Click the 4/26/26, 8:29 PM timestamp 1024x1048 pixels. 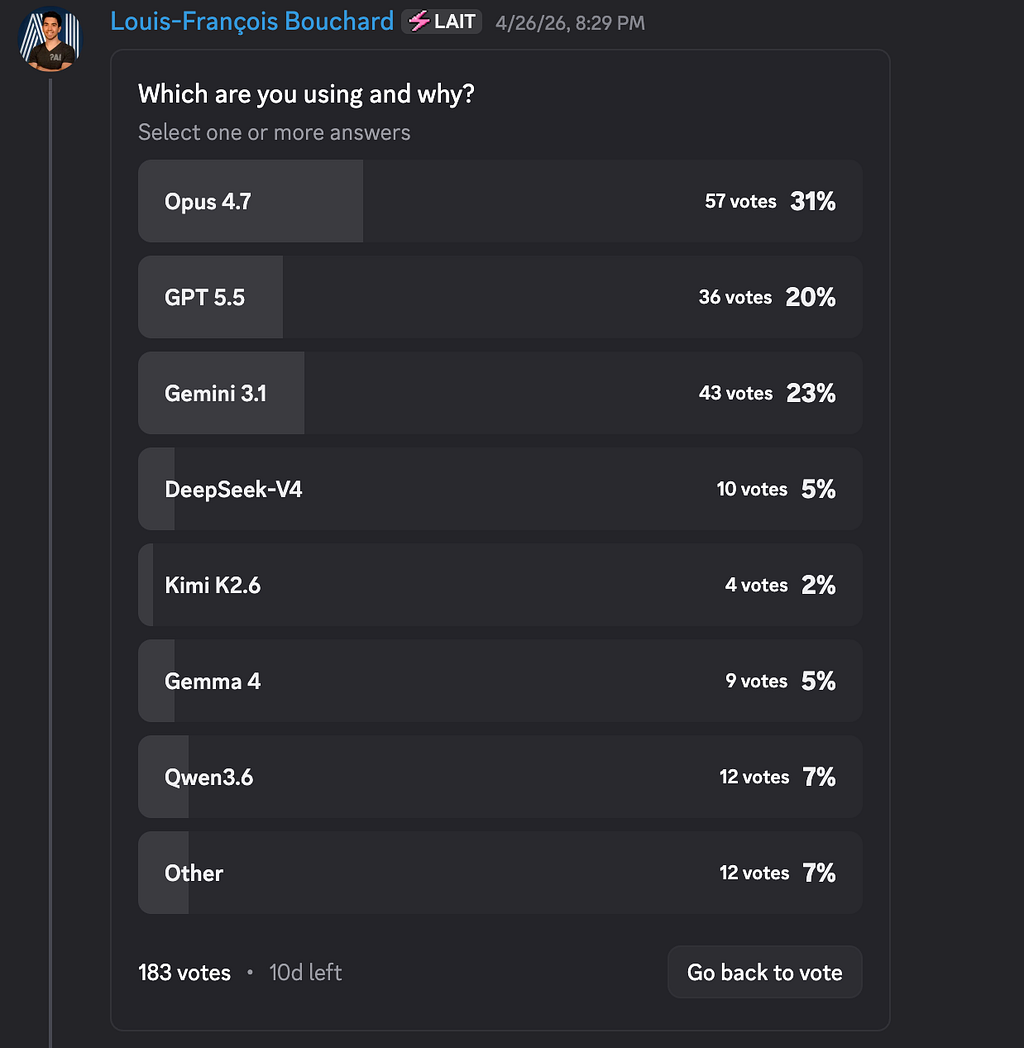point(569,23)
